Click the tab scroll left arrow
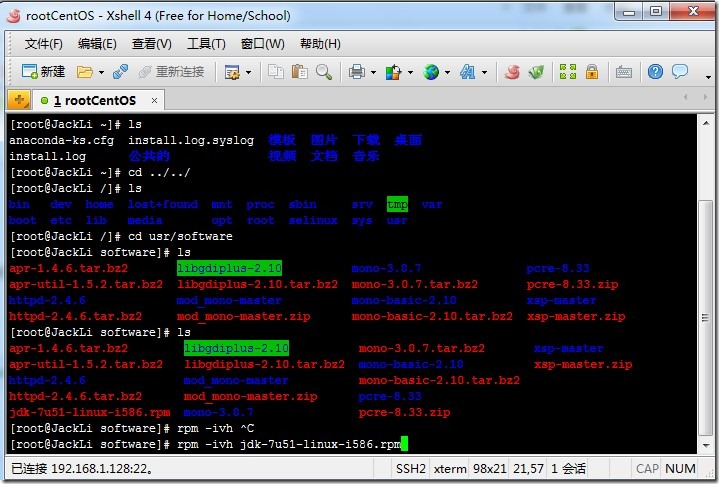Viewport: 719px width, 484px height. 686,97
